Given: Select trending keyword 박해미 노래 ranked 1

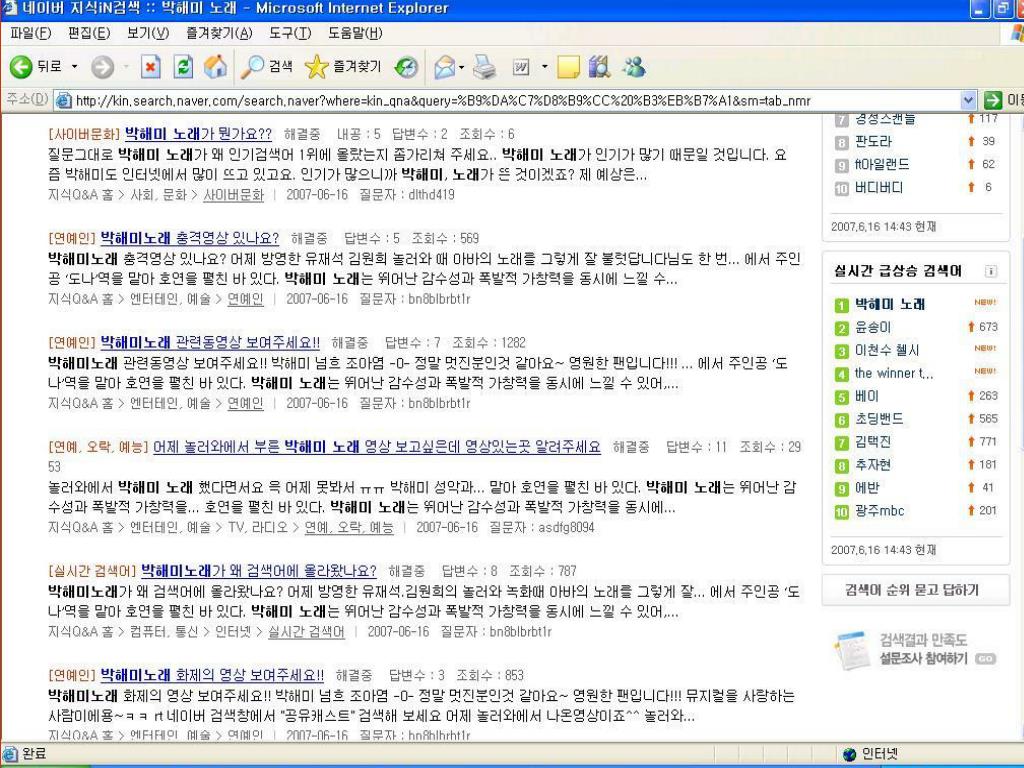Looking at the screenshot, I should 890,304.
